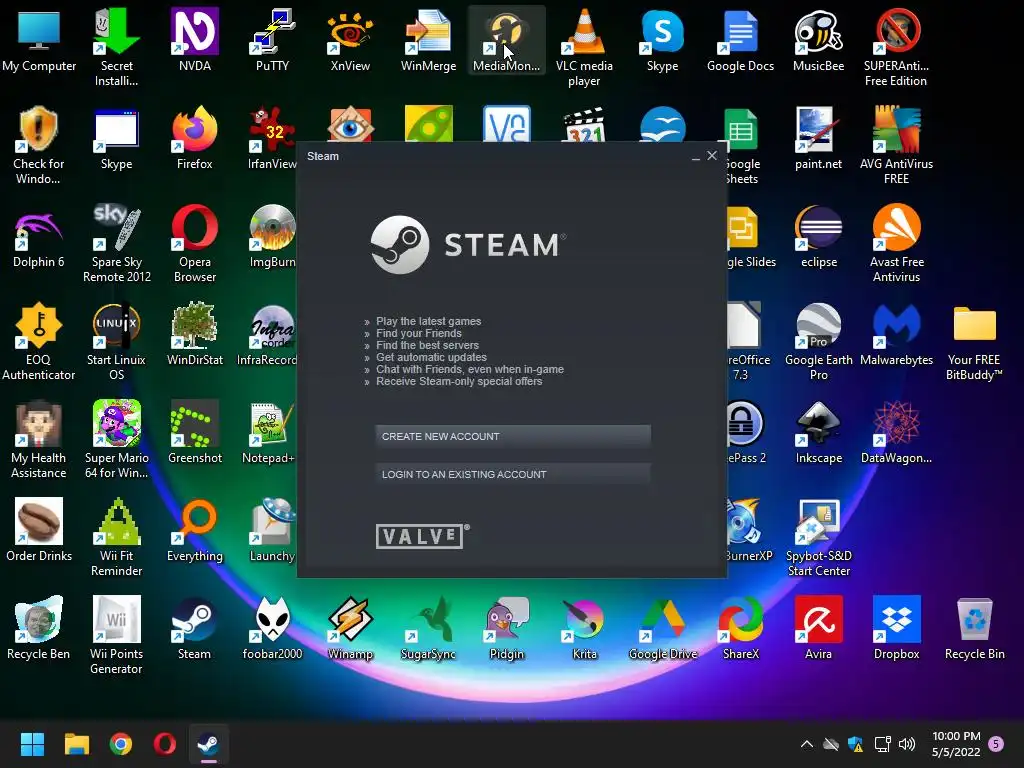Select the Greenshot desktop shortcut
Viewport: 1024px width, 768px height.
click(195, 432)
